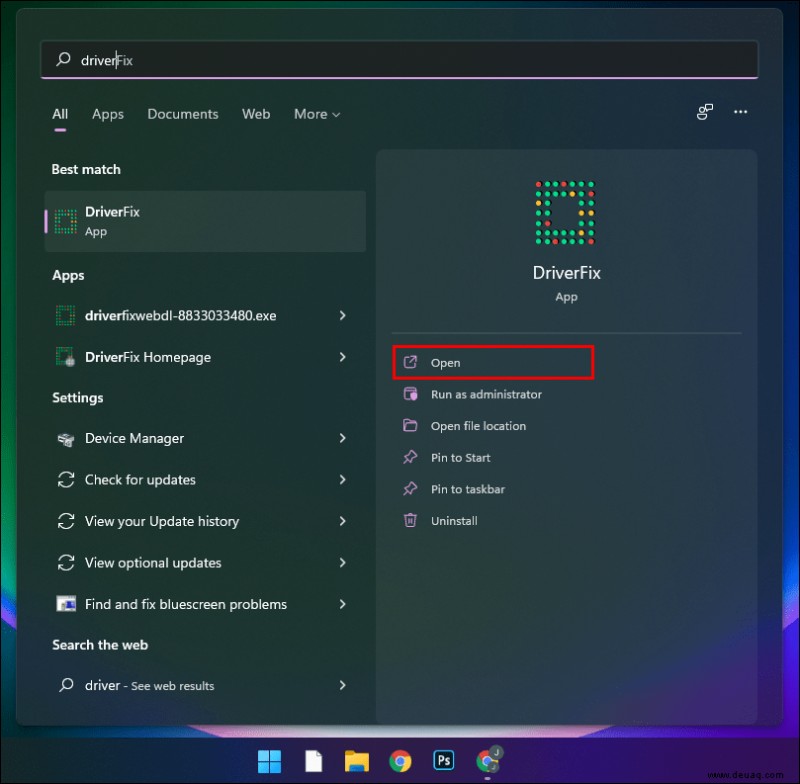The height and width of the screenshot is (784, 800).
Task: Switch to the Documents search tab
Action: pyautogui.click(x=183, y=114)
